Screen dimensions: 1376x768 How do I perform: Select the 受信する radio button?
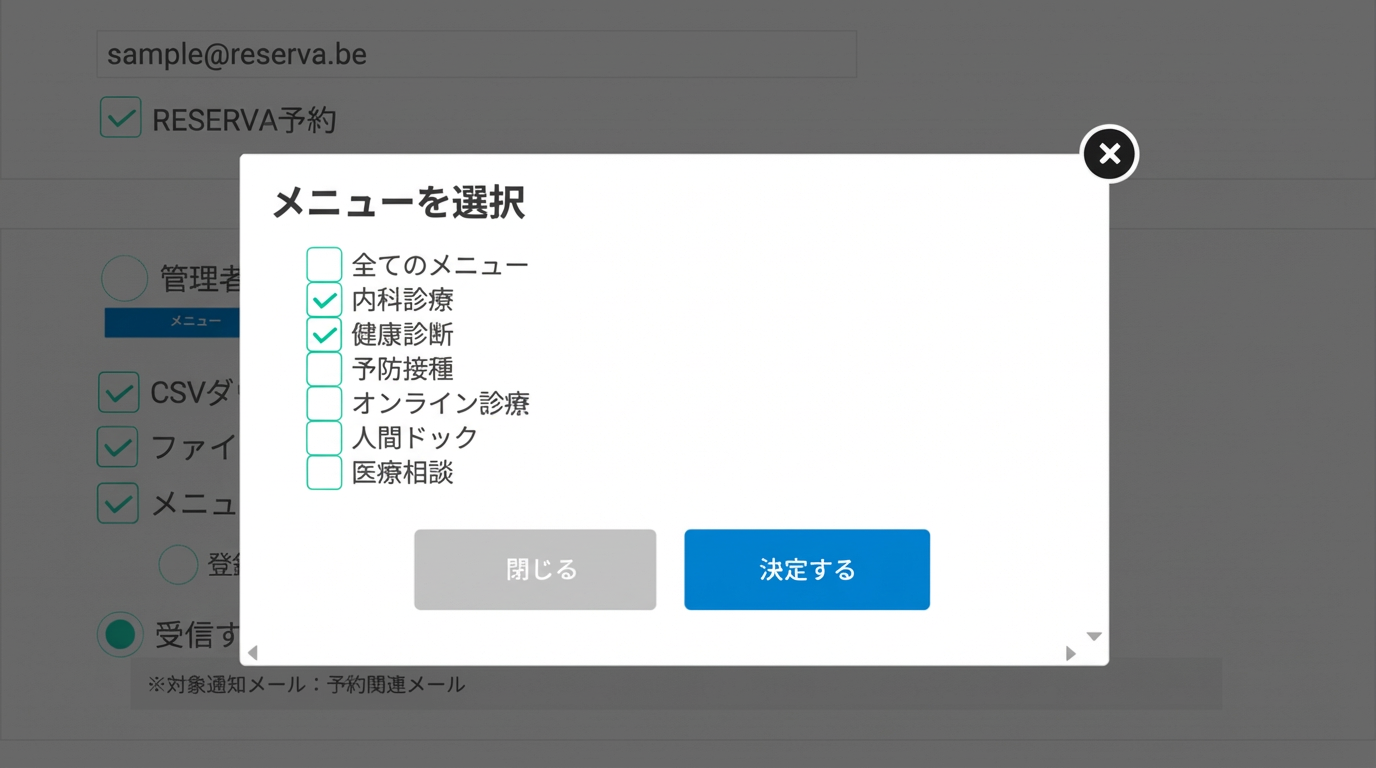coord(120,635)
